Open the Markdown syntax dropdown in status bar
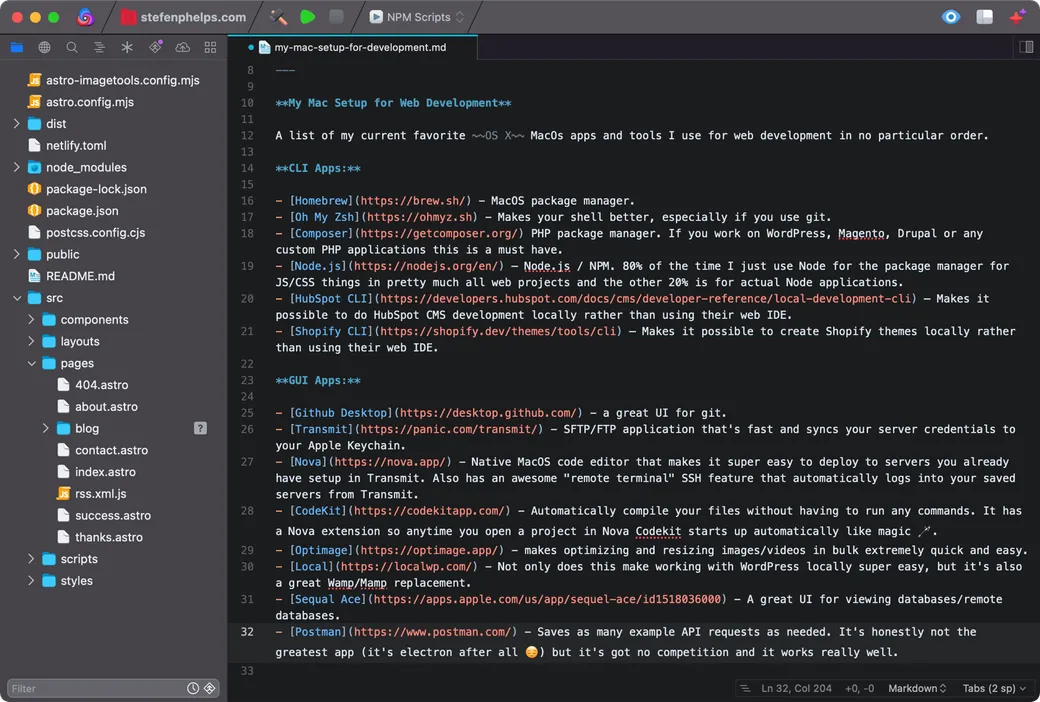 pyautogui.click(x=913, y=688)
